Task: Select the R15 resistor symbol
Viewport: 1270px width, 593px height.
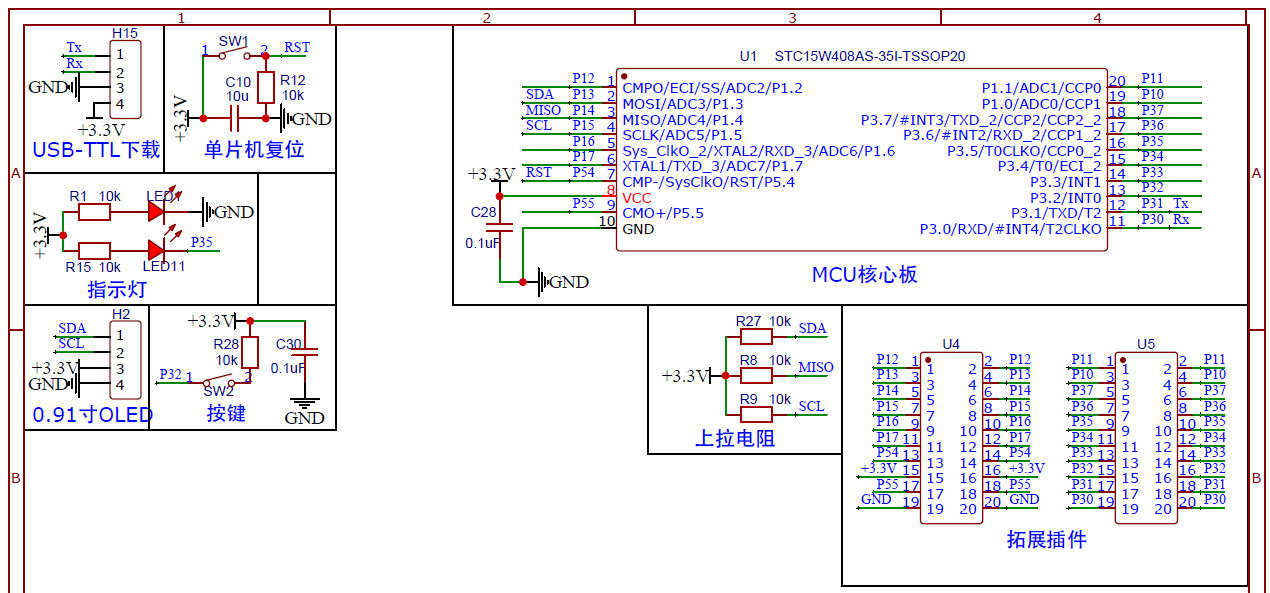Action: pyautogui.click(x=95, y=250)
